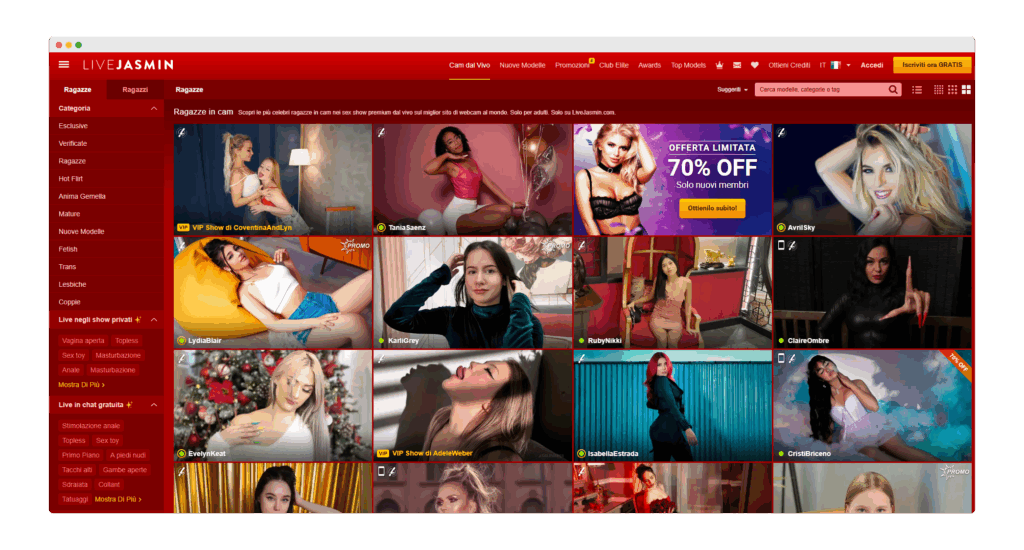
Task: Collapse the Live in chat gratuita section
Action: [153, 405]
